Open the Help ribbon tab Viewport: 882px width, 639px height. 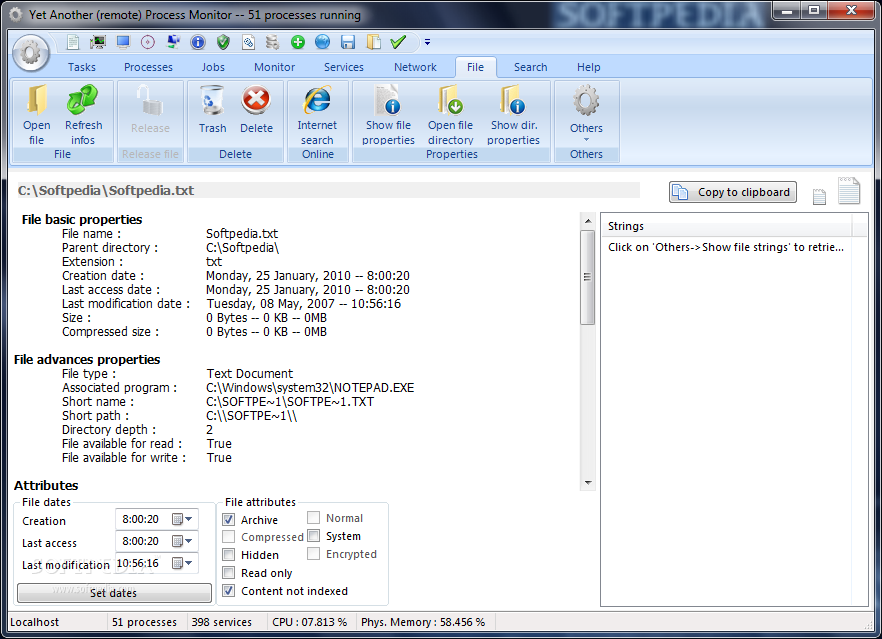click(x=588, y=67)
